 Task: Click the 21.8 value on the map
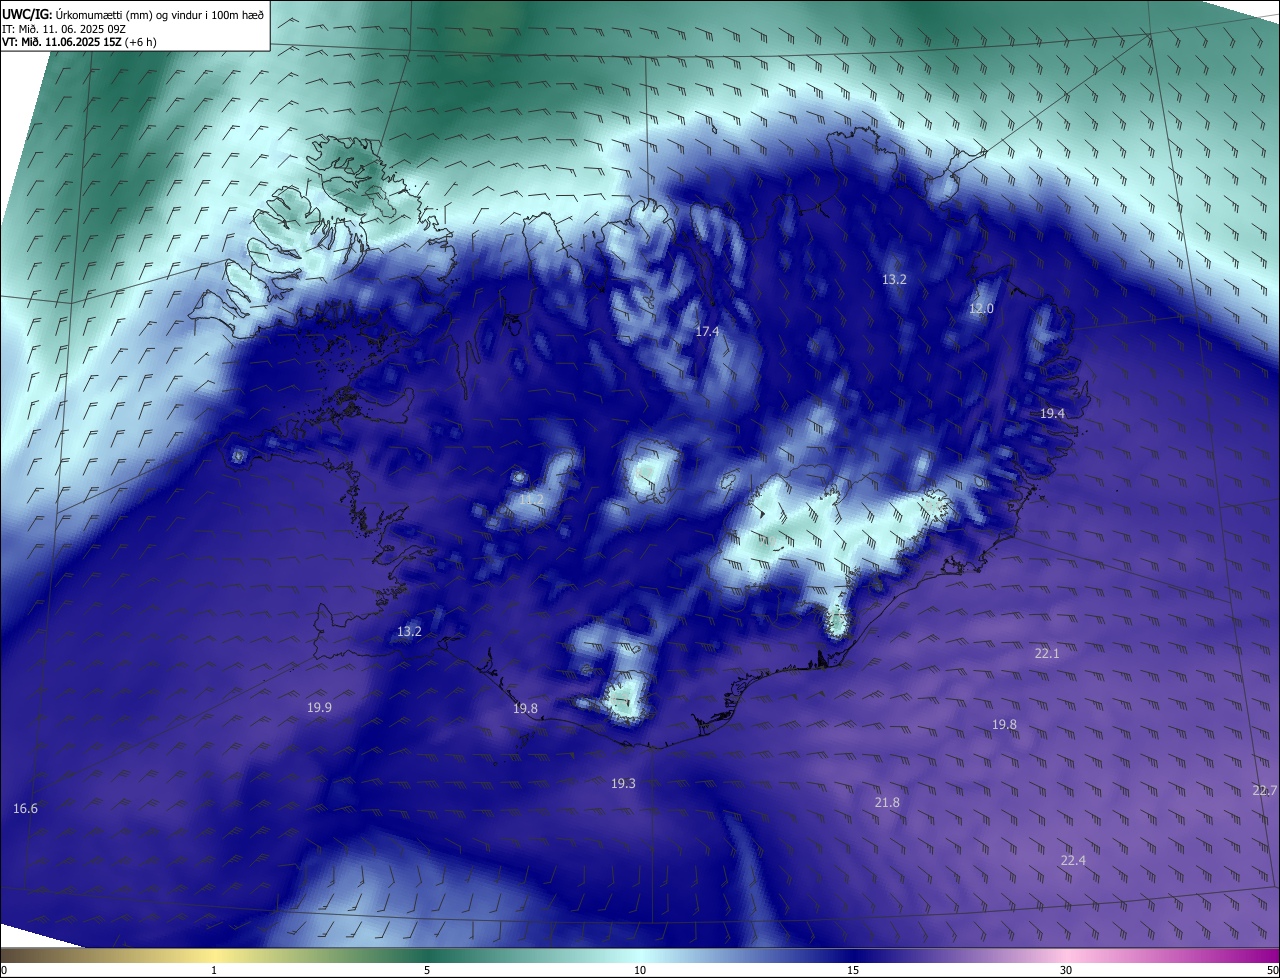point(886,802)
